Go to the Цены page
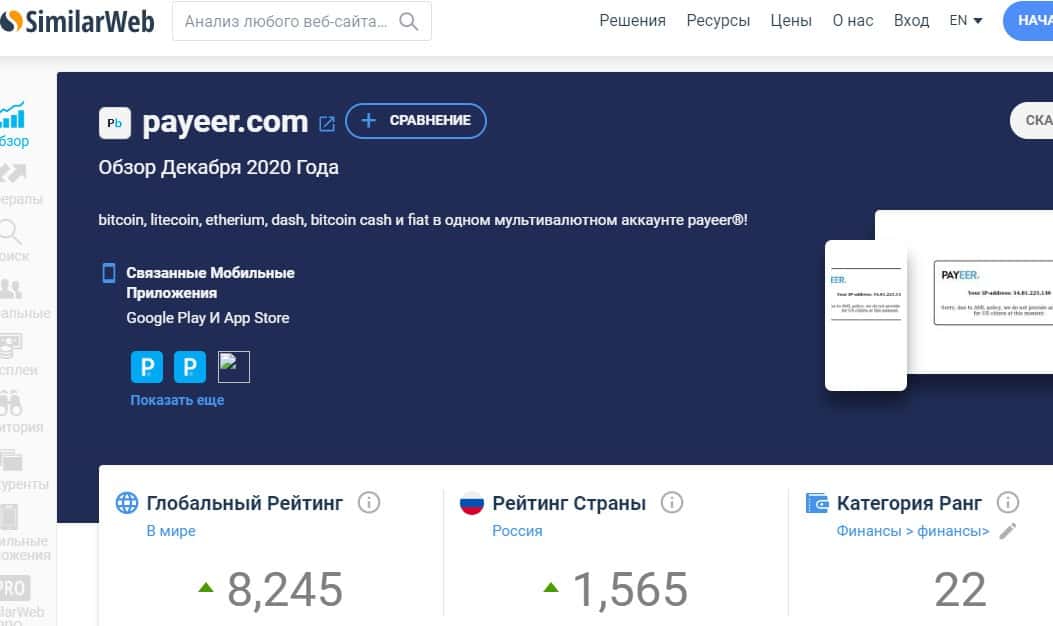The height and width of the screenshot is (626, 1053). click(791, 21)
